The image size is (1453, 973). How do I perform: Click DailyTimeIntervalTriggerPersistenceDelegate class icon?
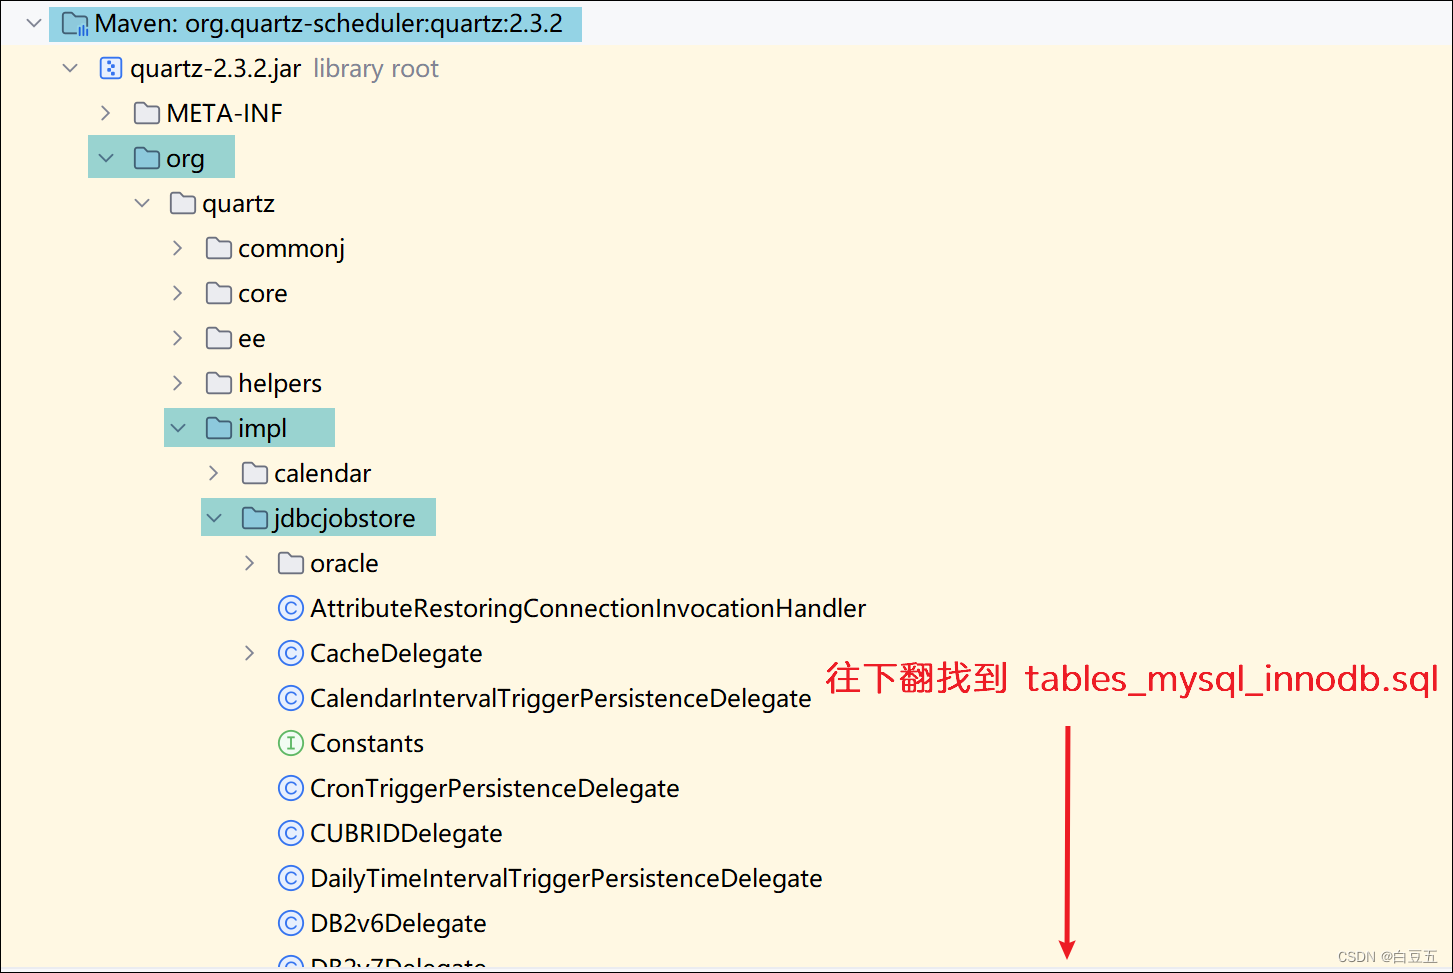click(291, 878)
